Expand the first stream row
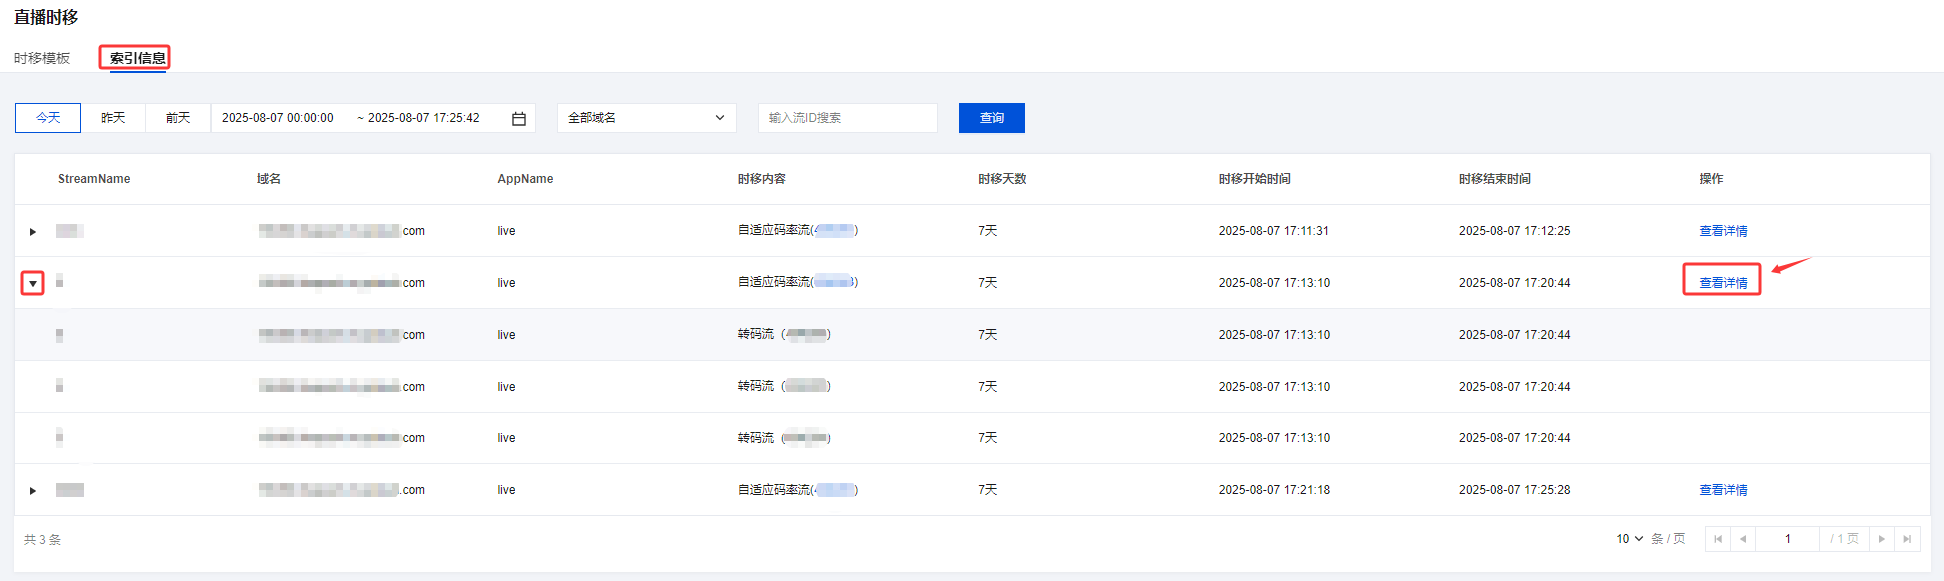The width and height of the screenshot is (1944, 581). point(33,232)
